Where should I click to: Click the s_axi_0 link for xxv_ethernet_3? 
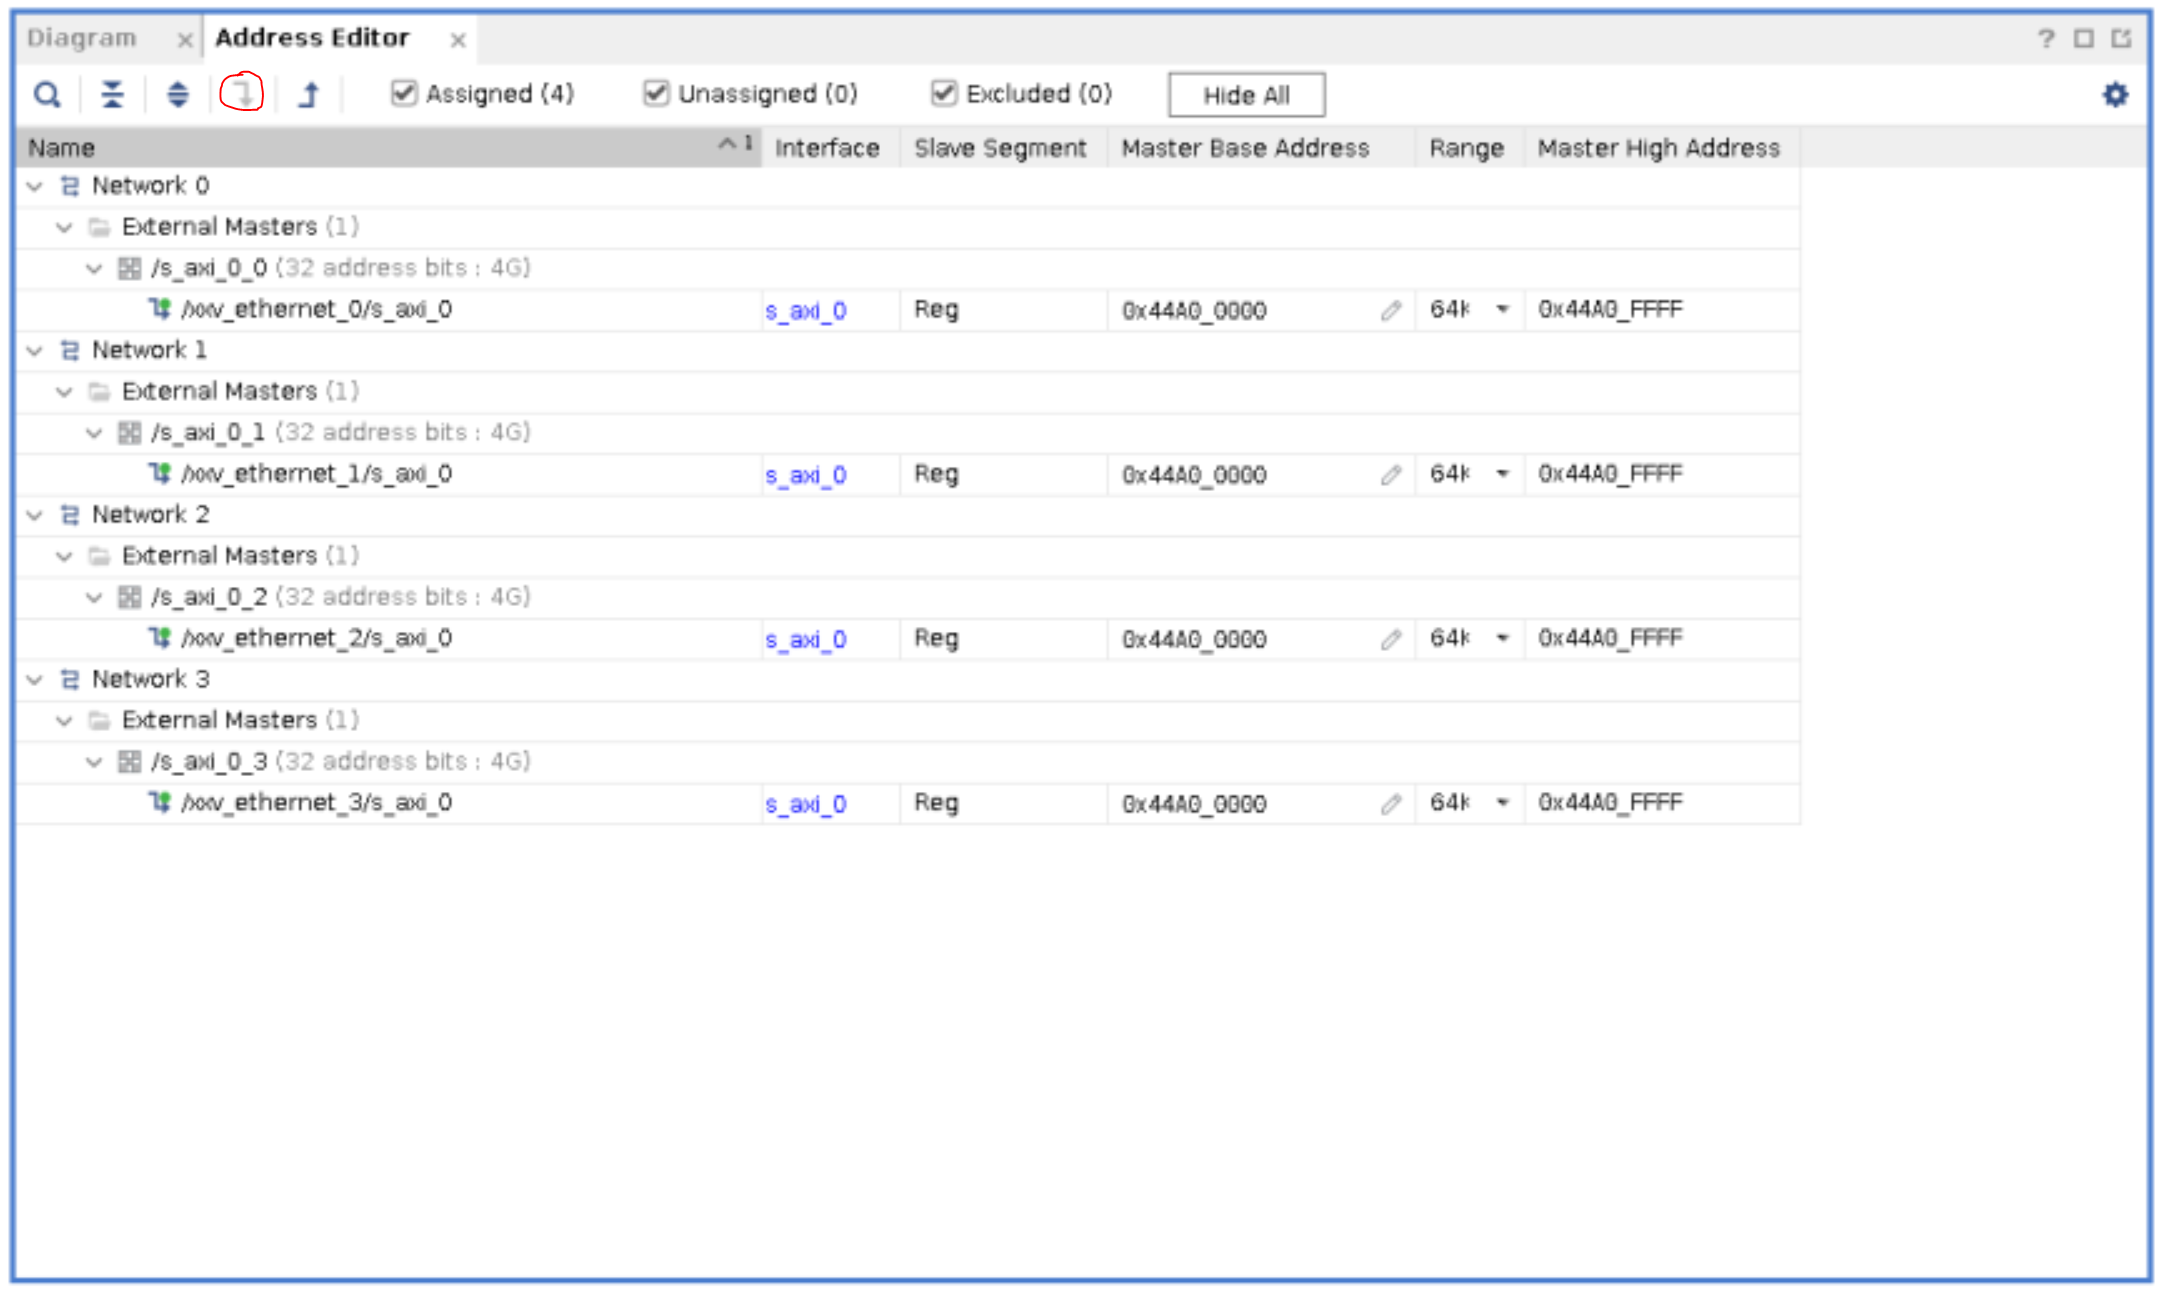[x=806, y=804]
